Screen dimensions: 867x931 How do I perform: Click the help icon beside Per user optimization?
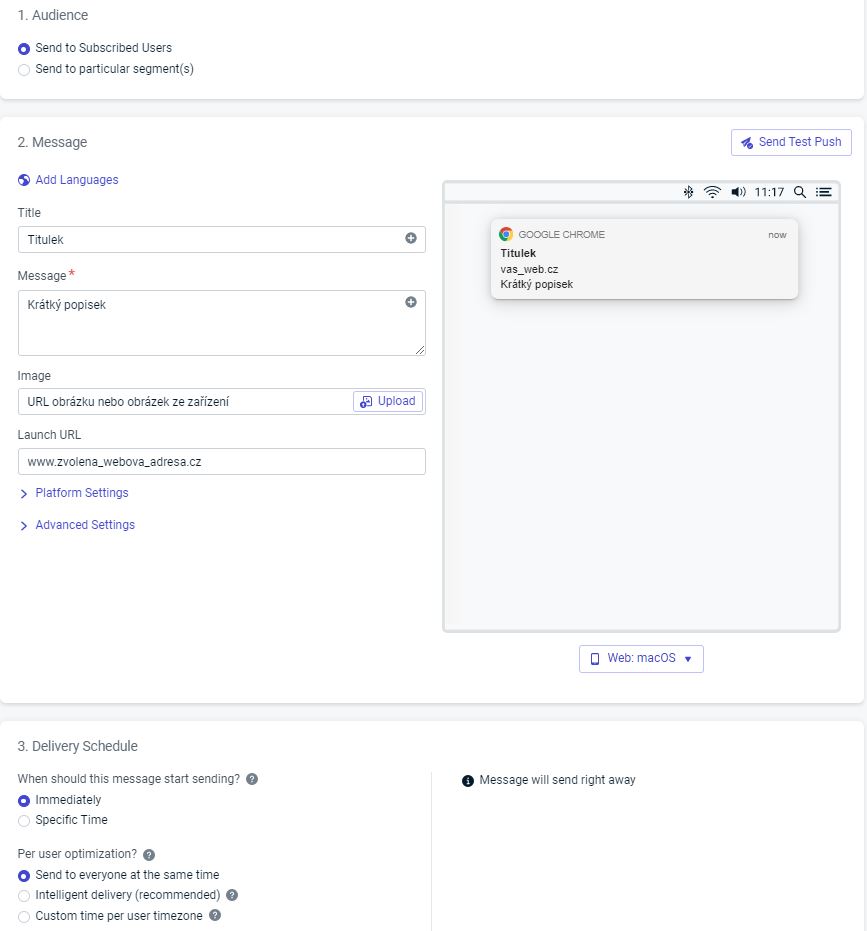pos(148,854)
